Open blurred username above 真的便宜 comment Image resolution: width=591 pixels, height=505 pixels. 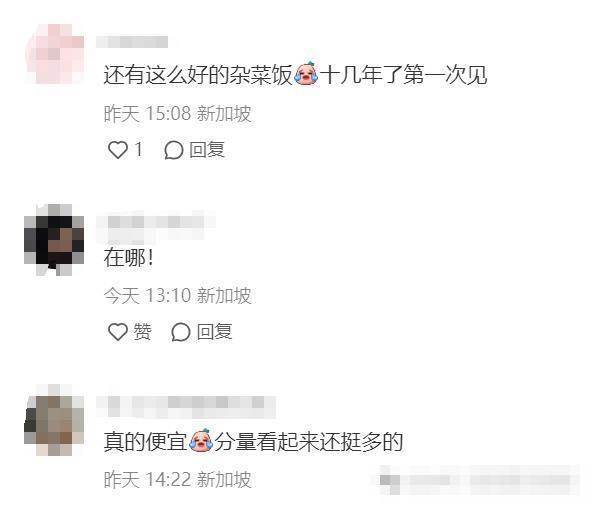pyautogui.click(x=185, y=407)
